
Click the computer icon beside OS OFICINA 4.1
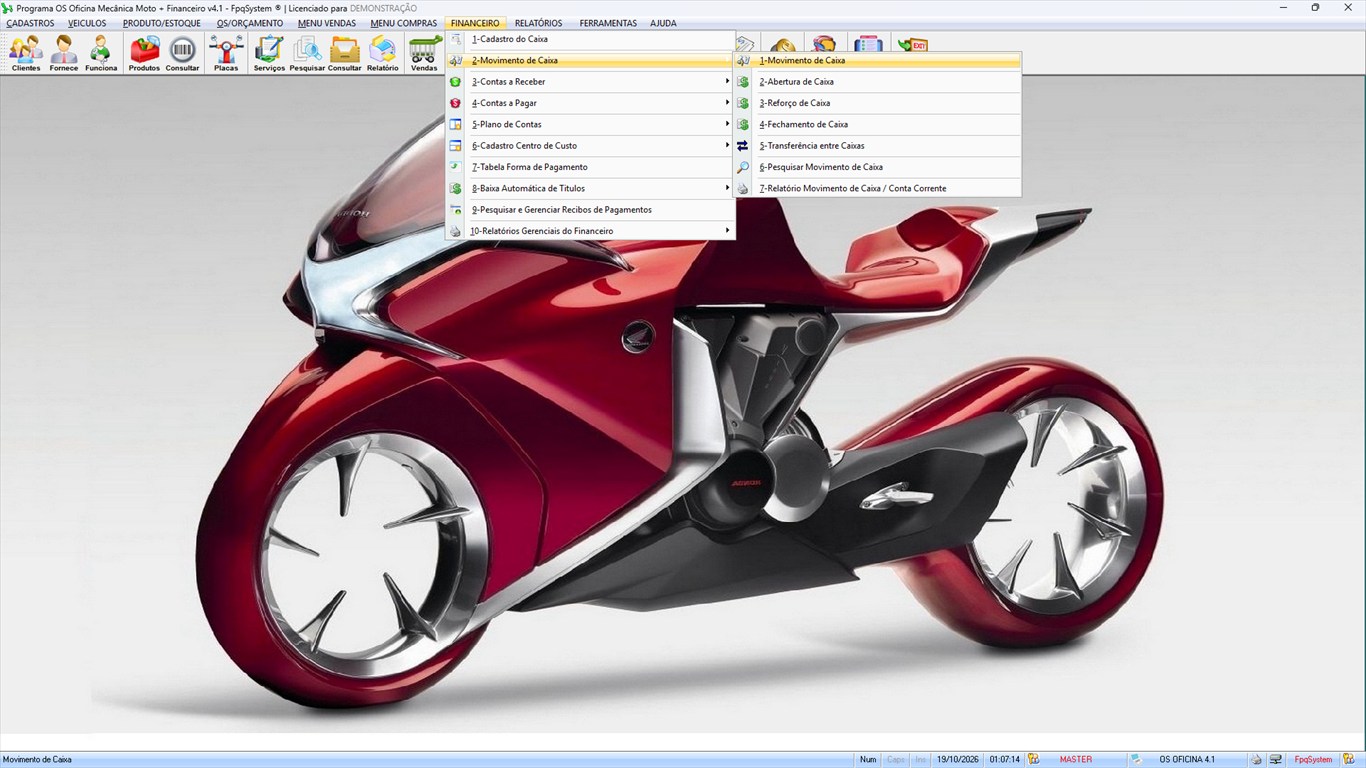point(1136,760)
